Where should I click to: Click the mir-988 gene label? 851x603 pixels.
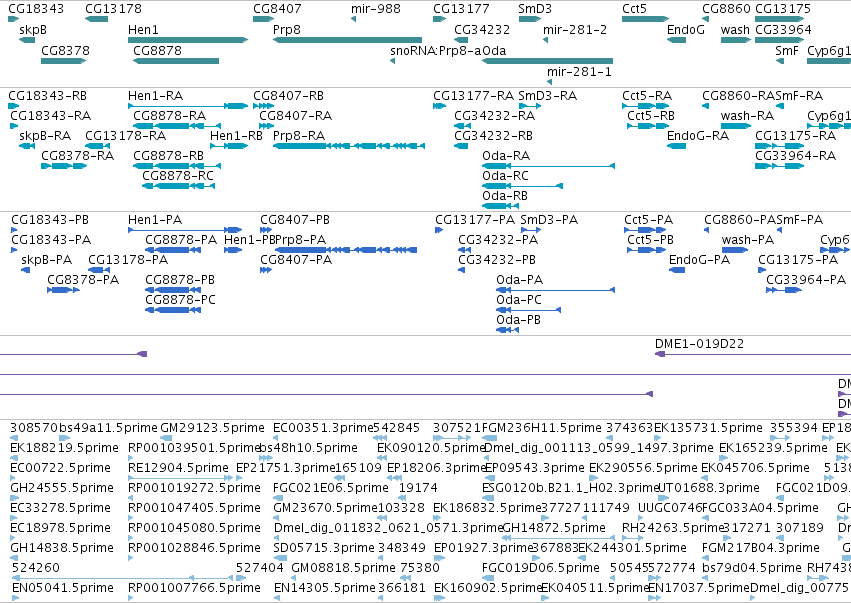point(376,9)
